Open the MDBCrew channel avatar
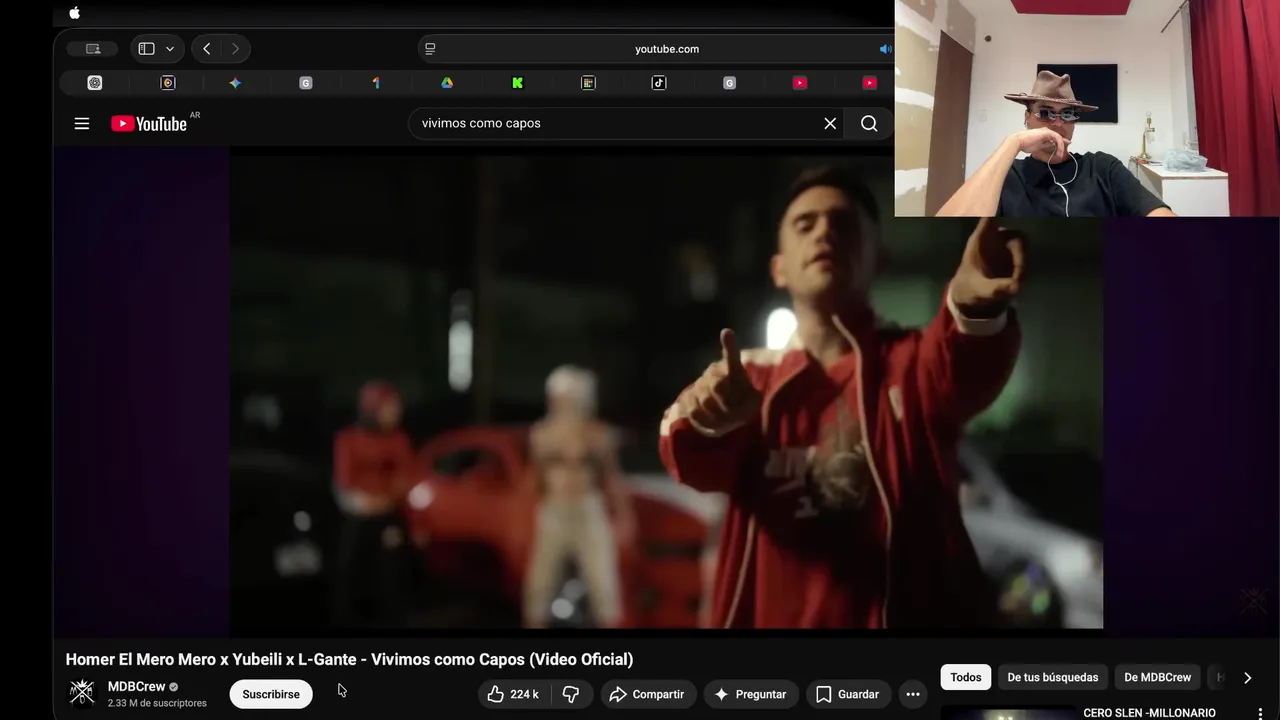This screenshot has width=1280, height=720. pyautogui.click(x=81, y=693)
